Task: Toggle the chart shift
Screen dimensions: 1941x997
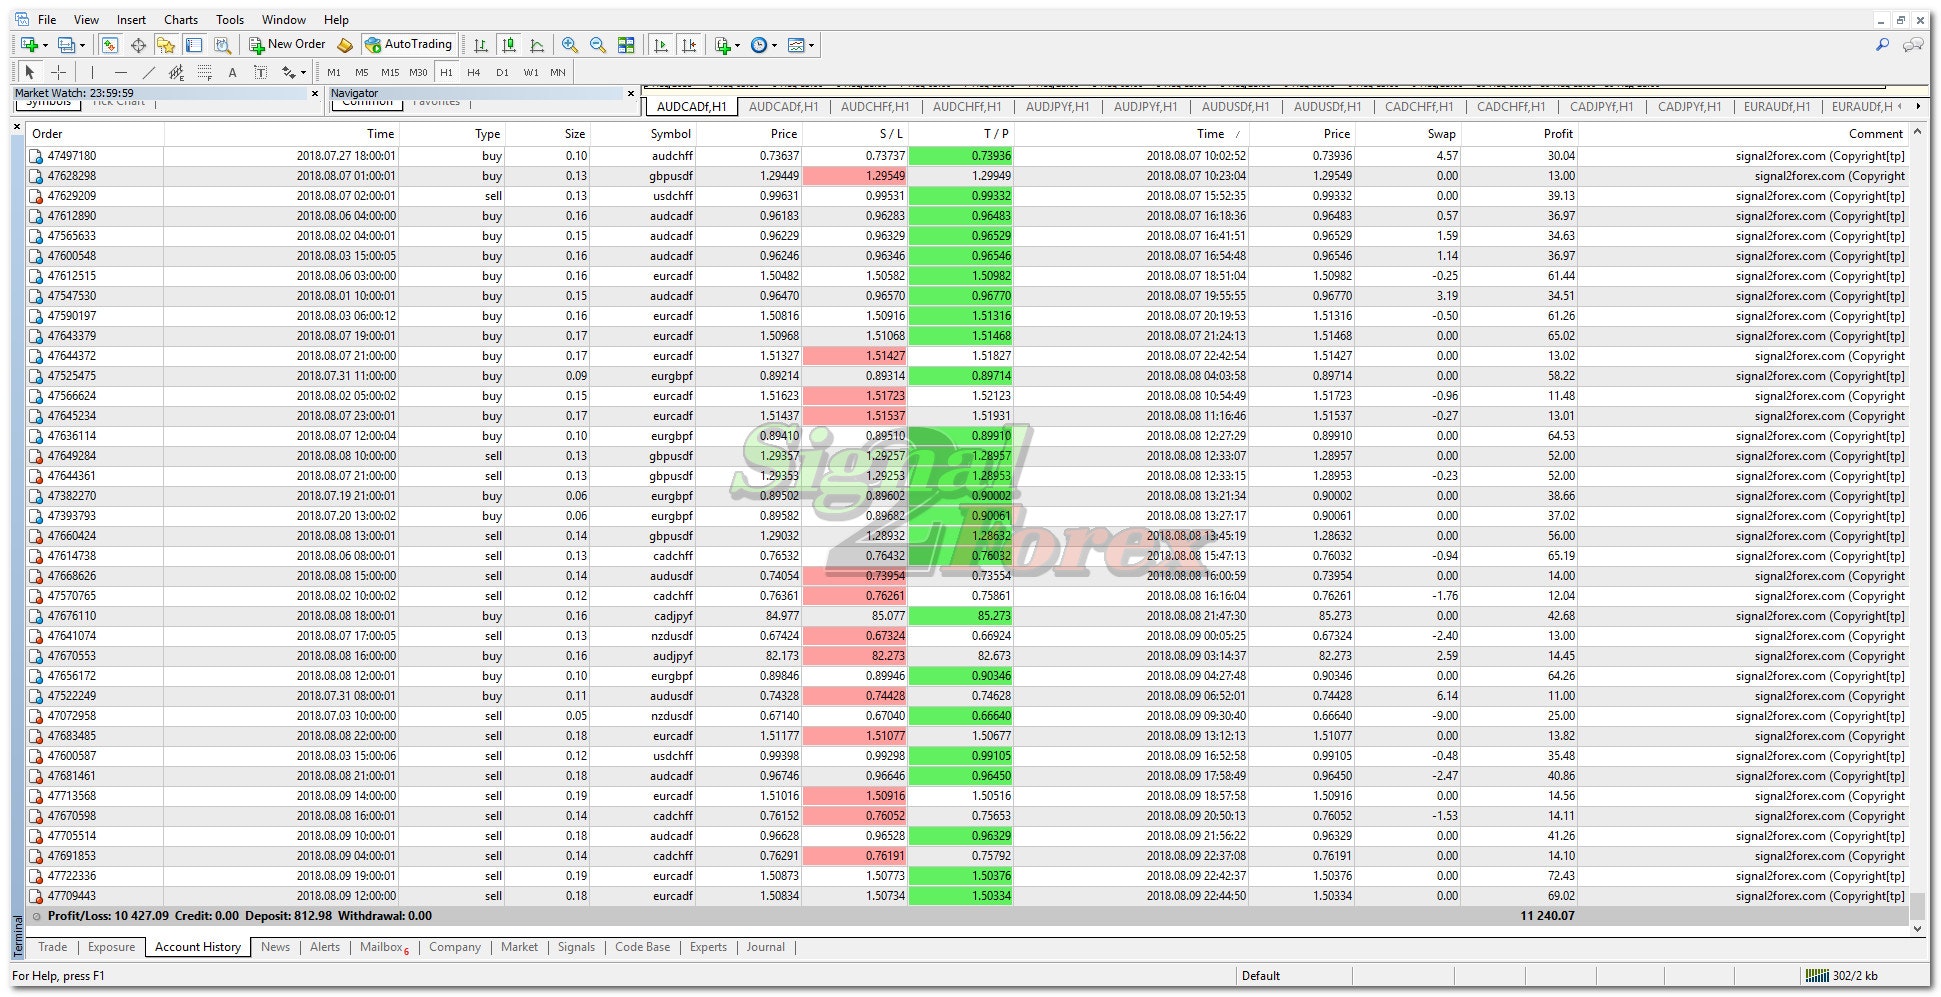Action: 690,44
